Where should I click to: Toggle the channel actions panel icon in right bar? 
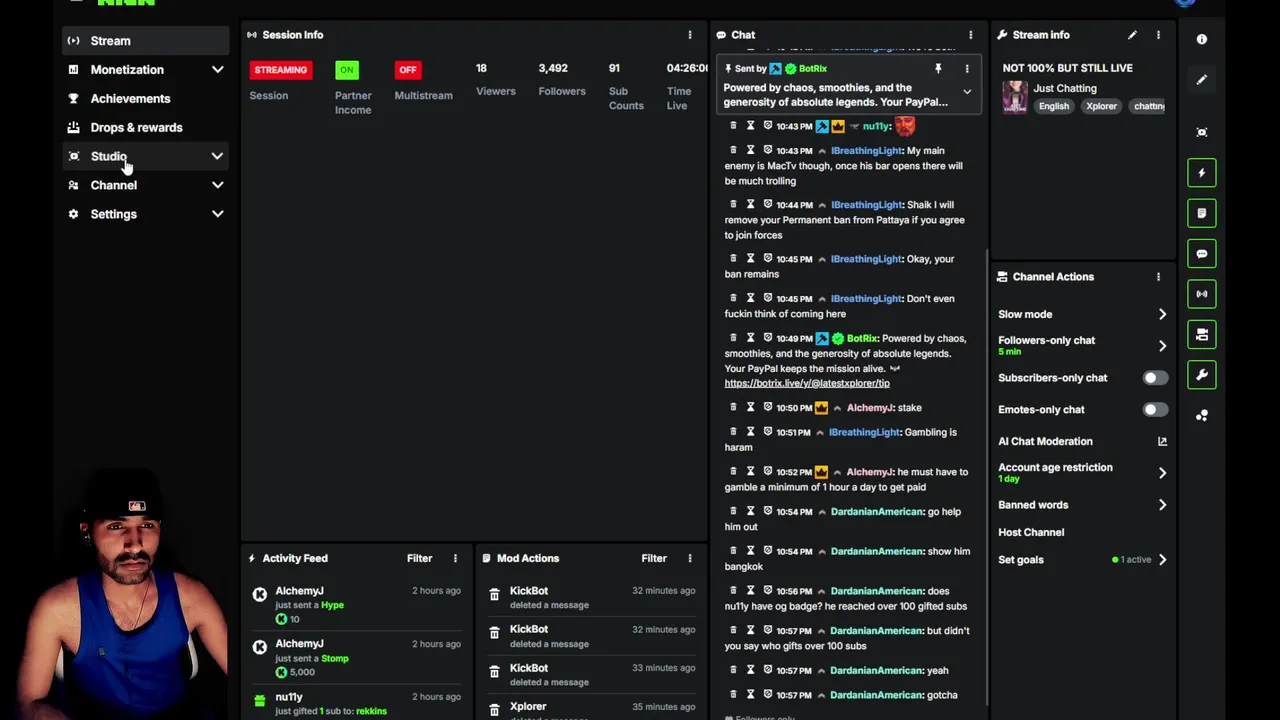tap(1202, 335)
